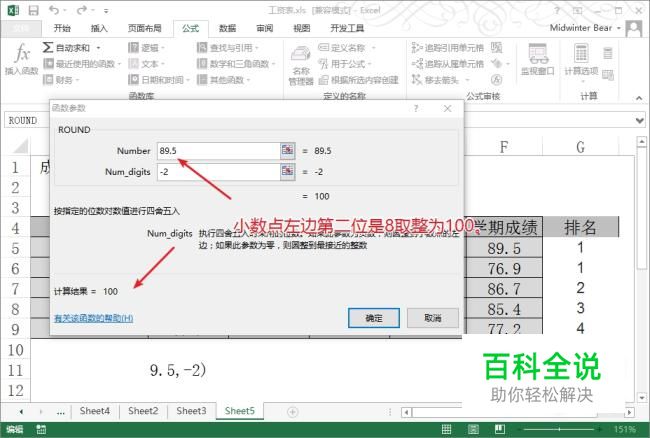Click Trace Dependents (追踪从属单元格)

click(448, 64)
